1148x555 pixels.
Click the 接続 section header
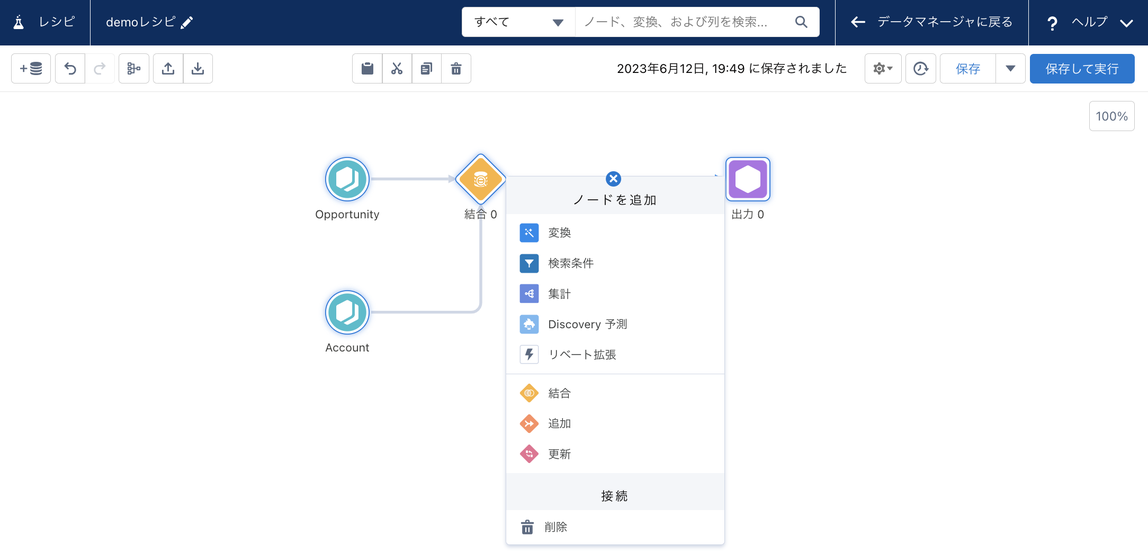click(614, 496)
